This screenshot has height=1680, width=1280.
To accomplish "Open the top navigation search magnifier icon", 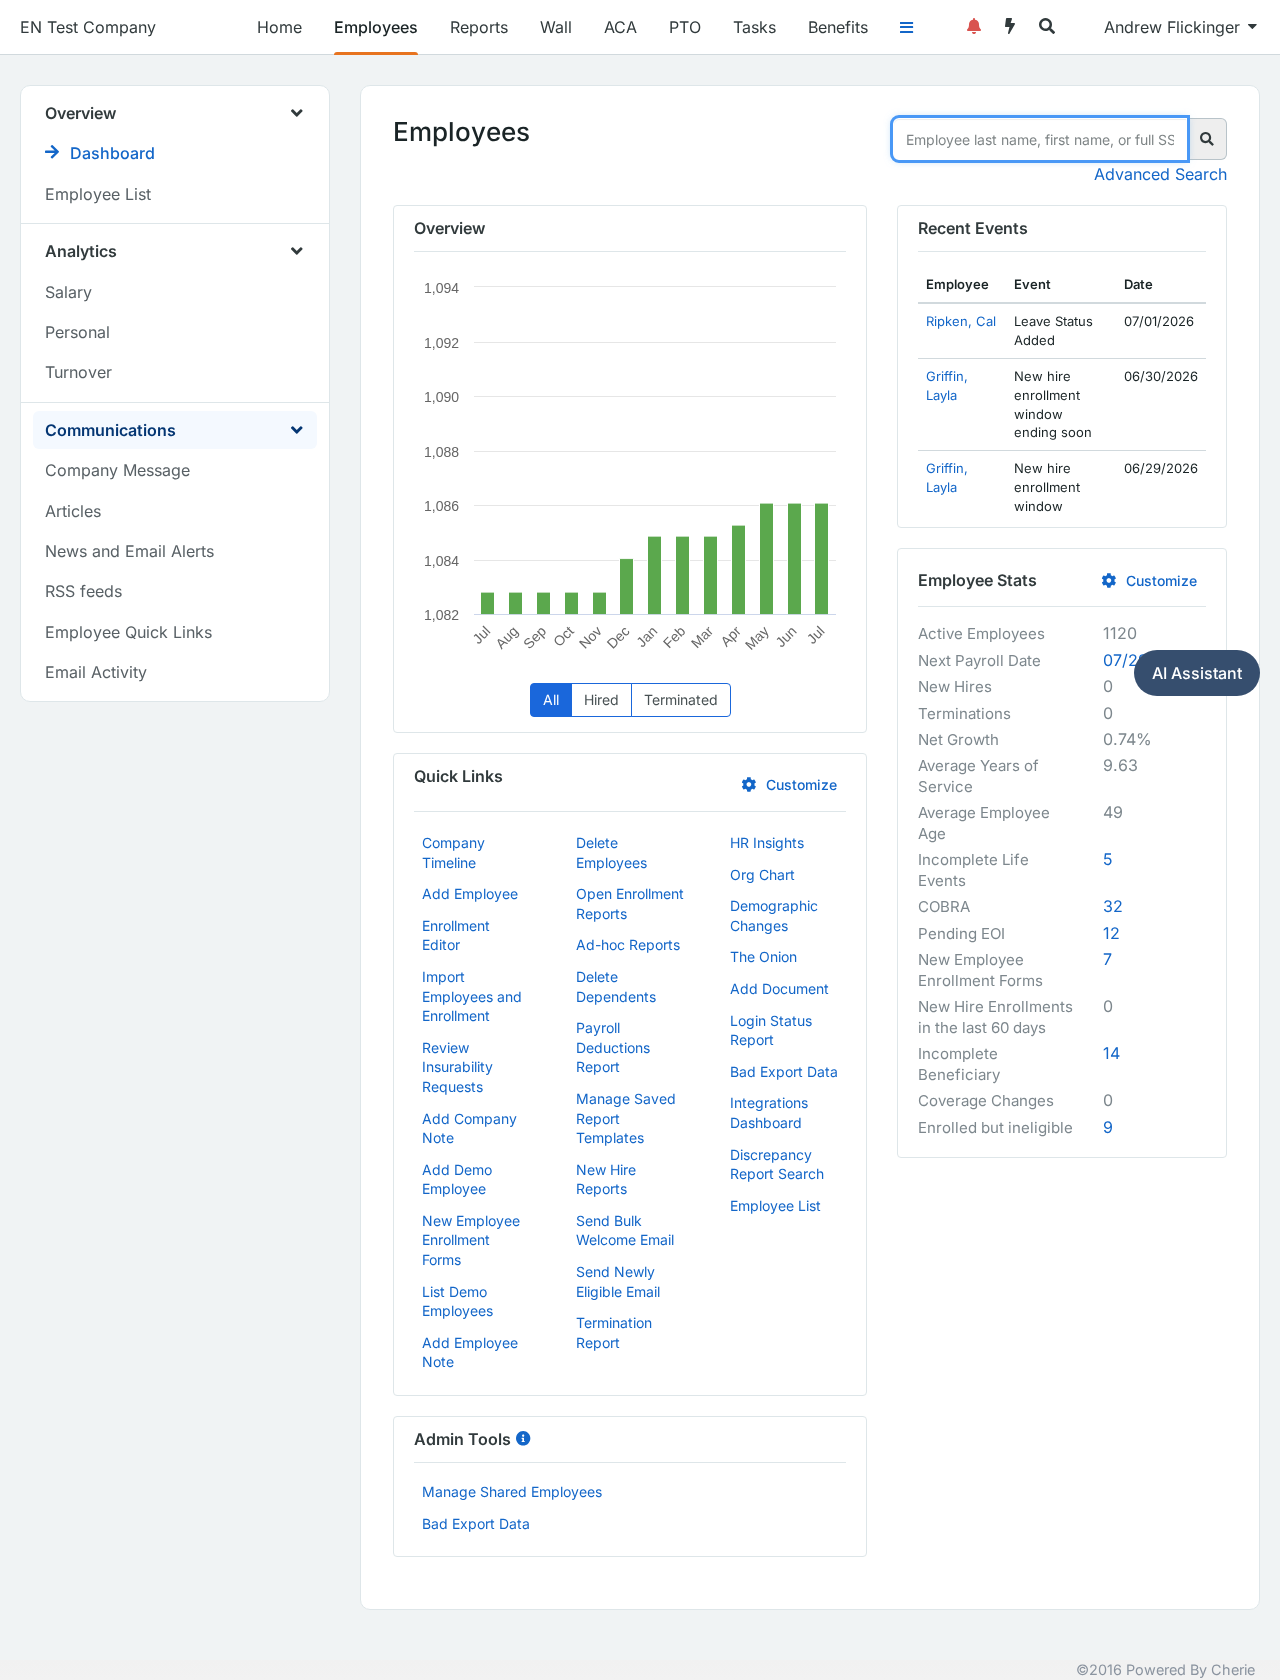I will [x=1047, y=27].
